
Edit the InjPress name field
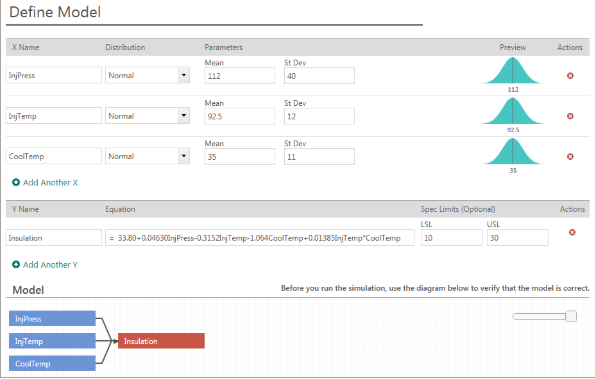pos(54,75)
